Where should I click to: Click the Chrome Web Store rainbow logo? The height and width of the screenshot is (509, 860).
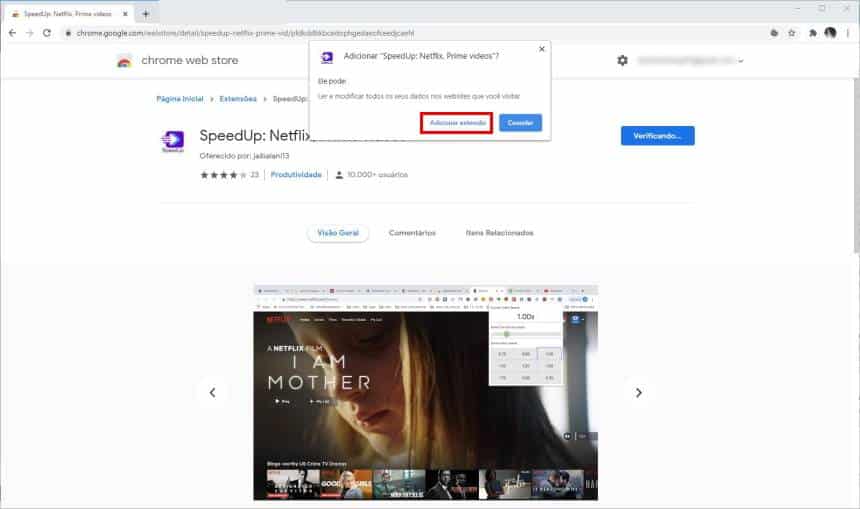tap(125, 61)
